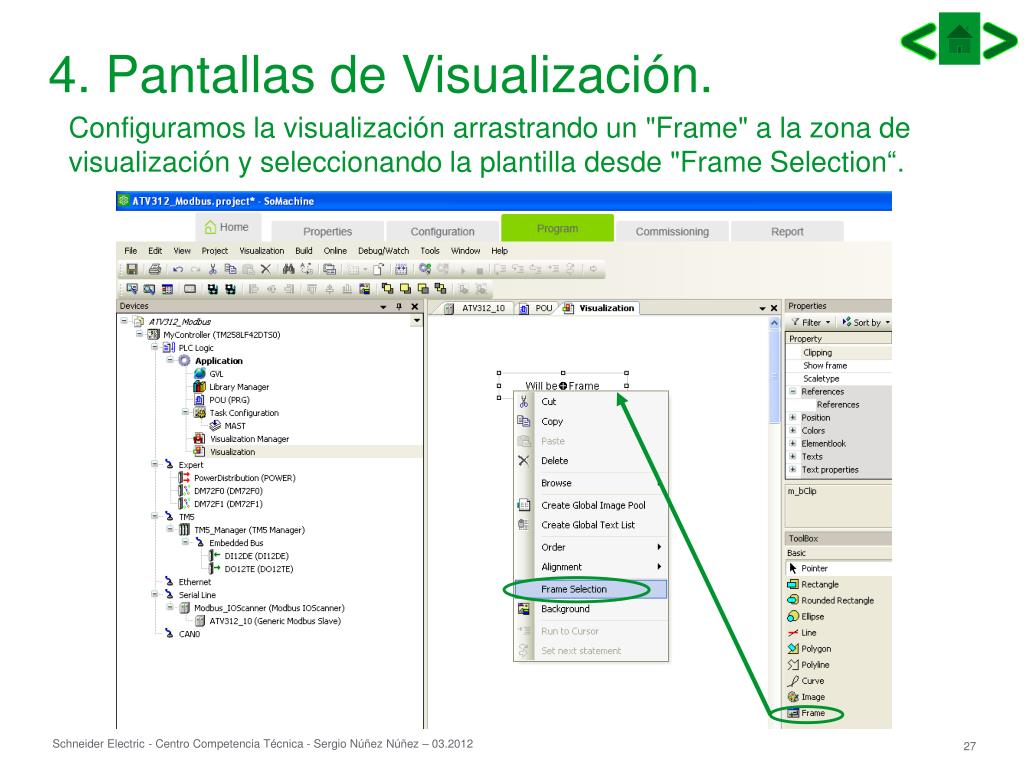Select Visualization Manager in device tree
Viewport: 1024px width, 768px height.
click(242, 439)
